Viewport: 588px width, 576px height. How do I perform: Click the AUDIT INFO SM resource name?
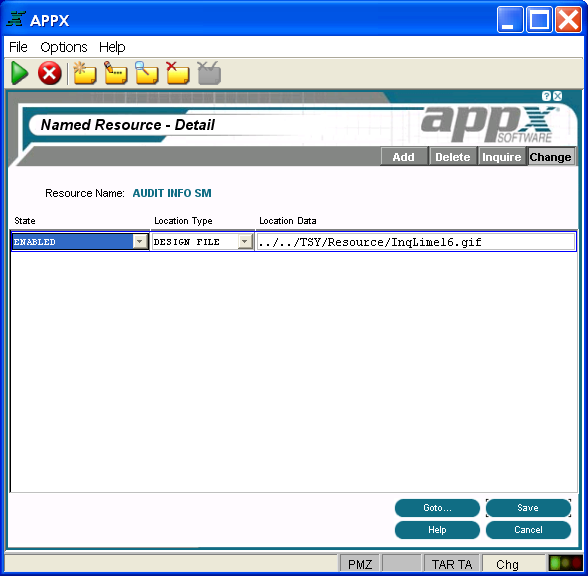pos(172,193)
